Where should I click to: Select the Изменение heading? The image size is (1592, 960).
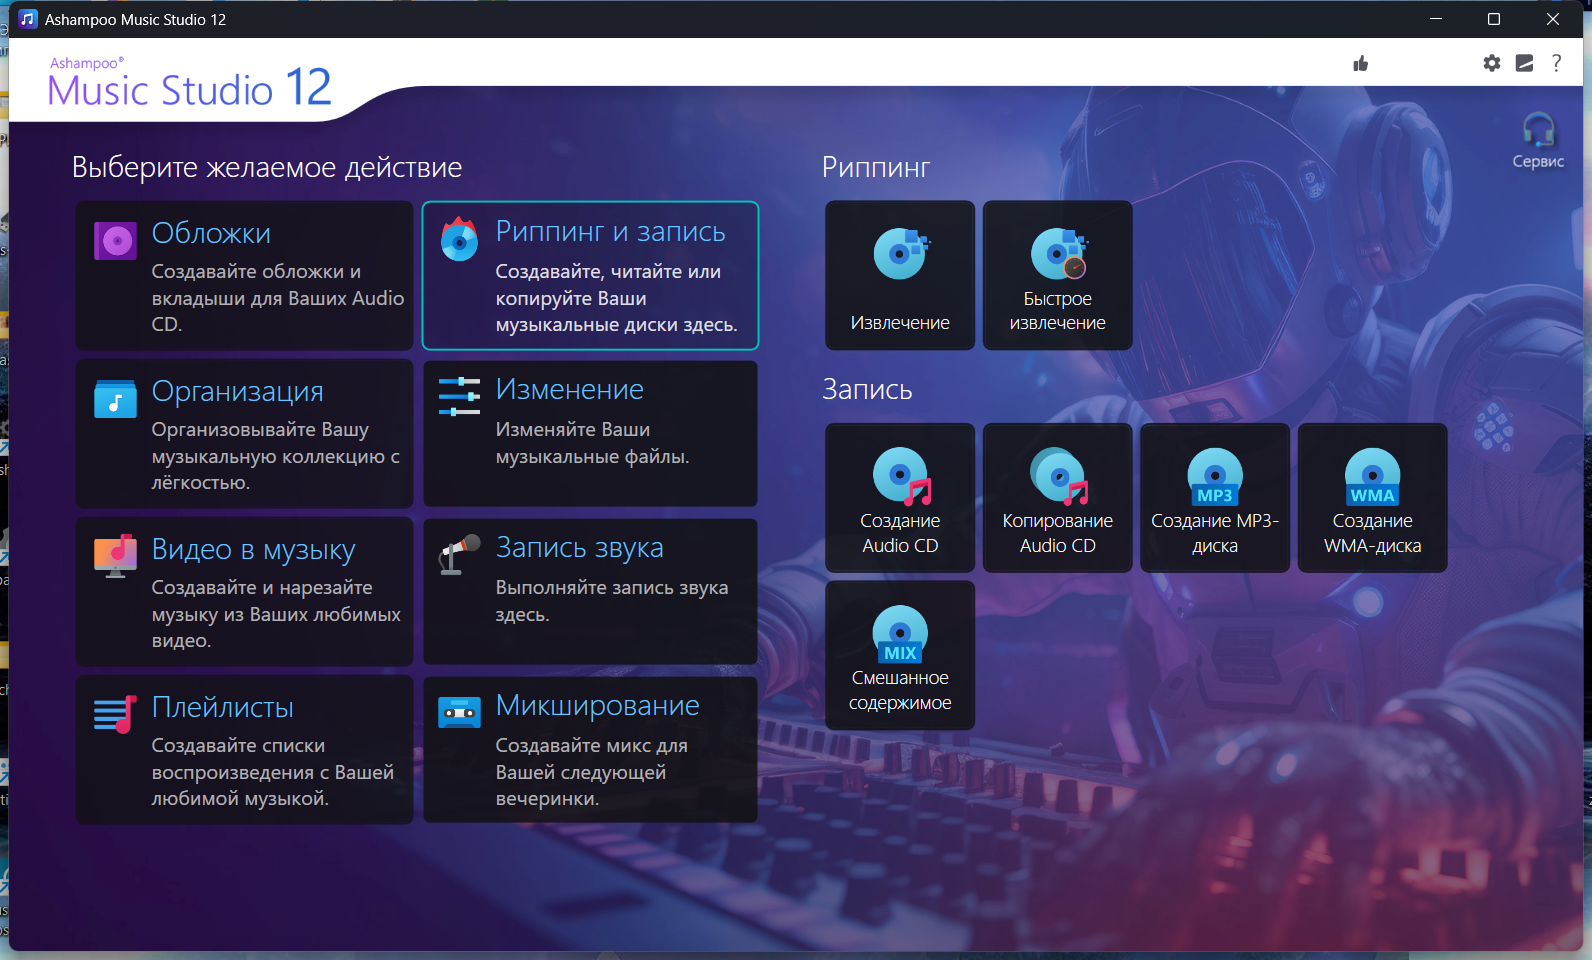[569, 390]
